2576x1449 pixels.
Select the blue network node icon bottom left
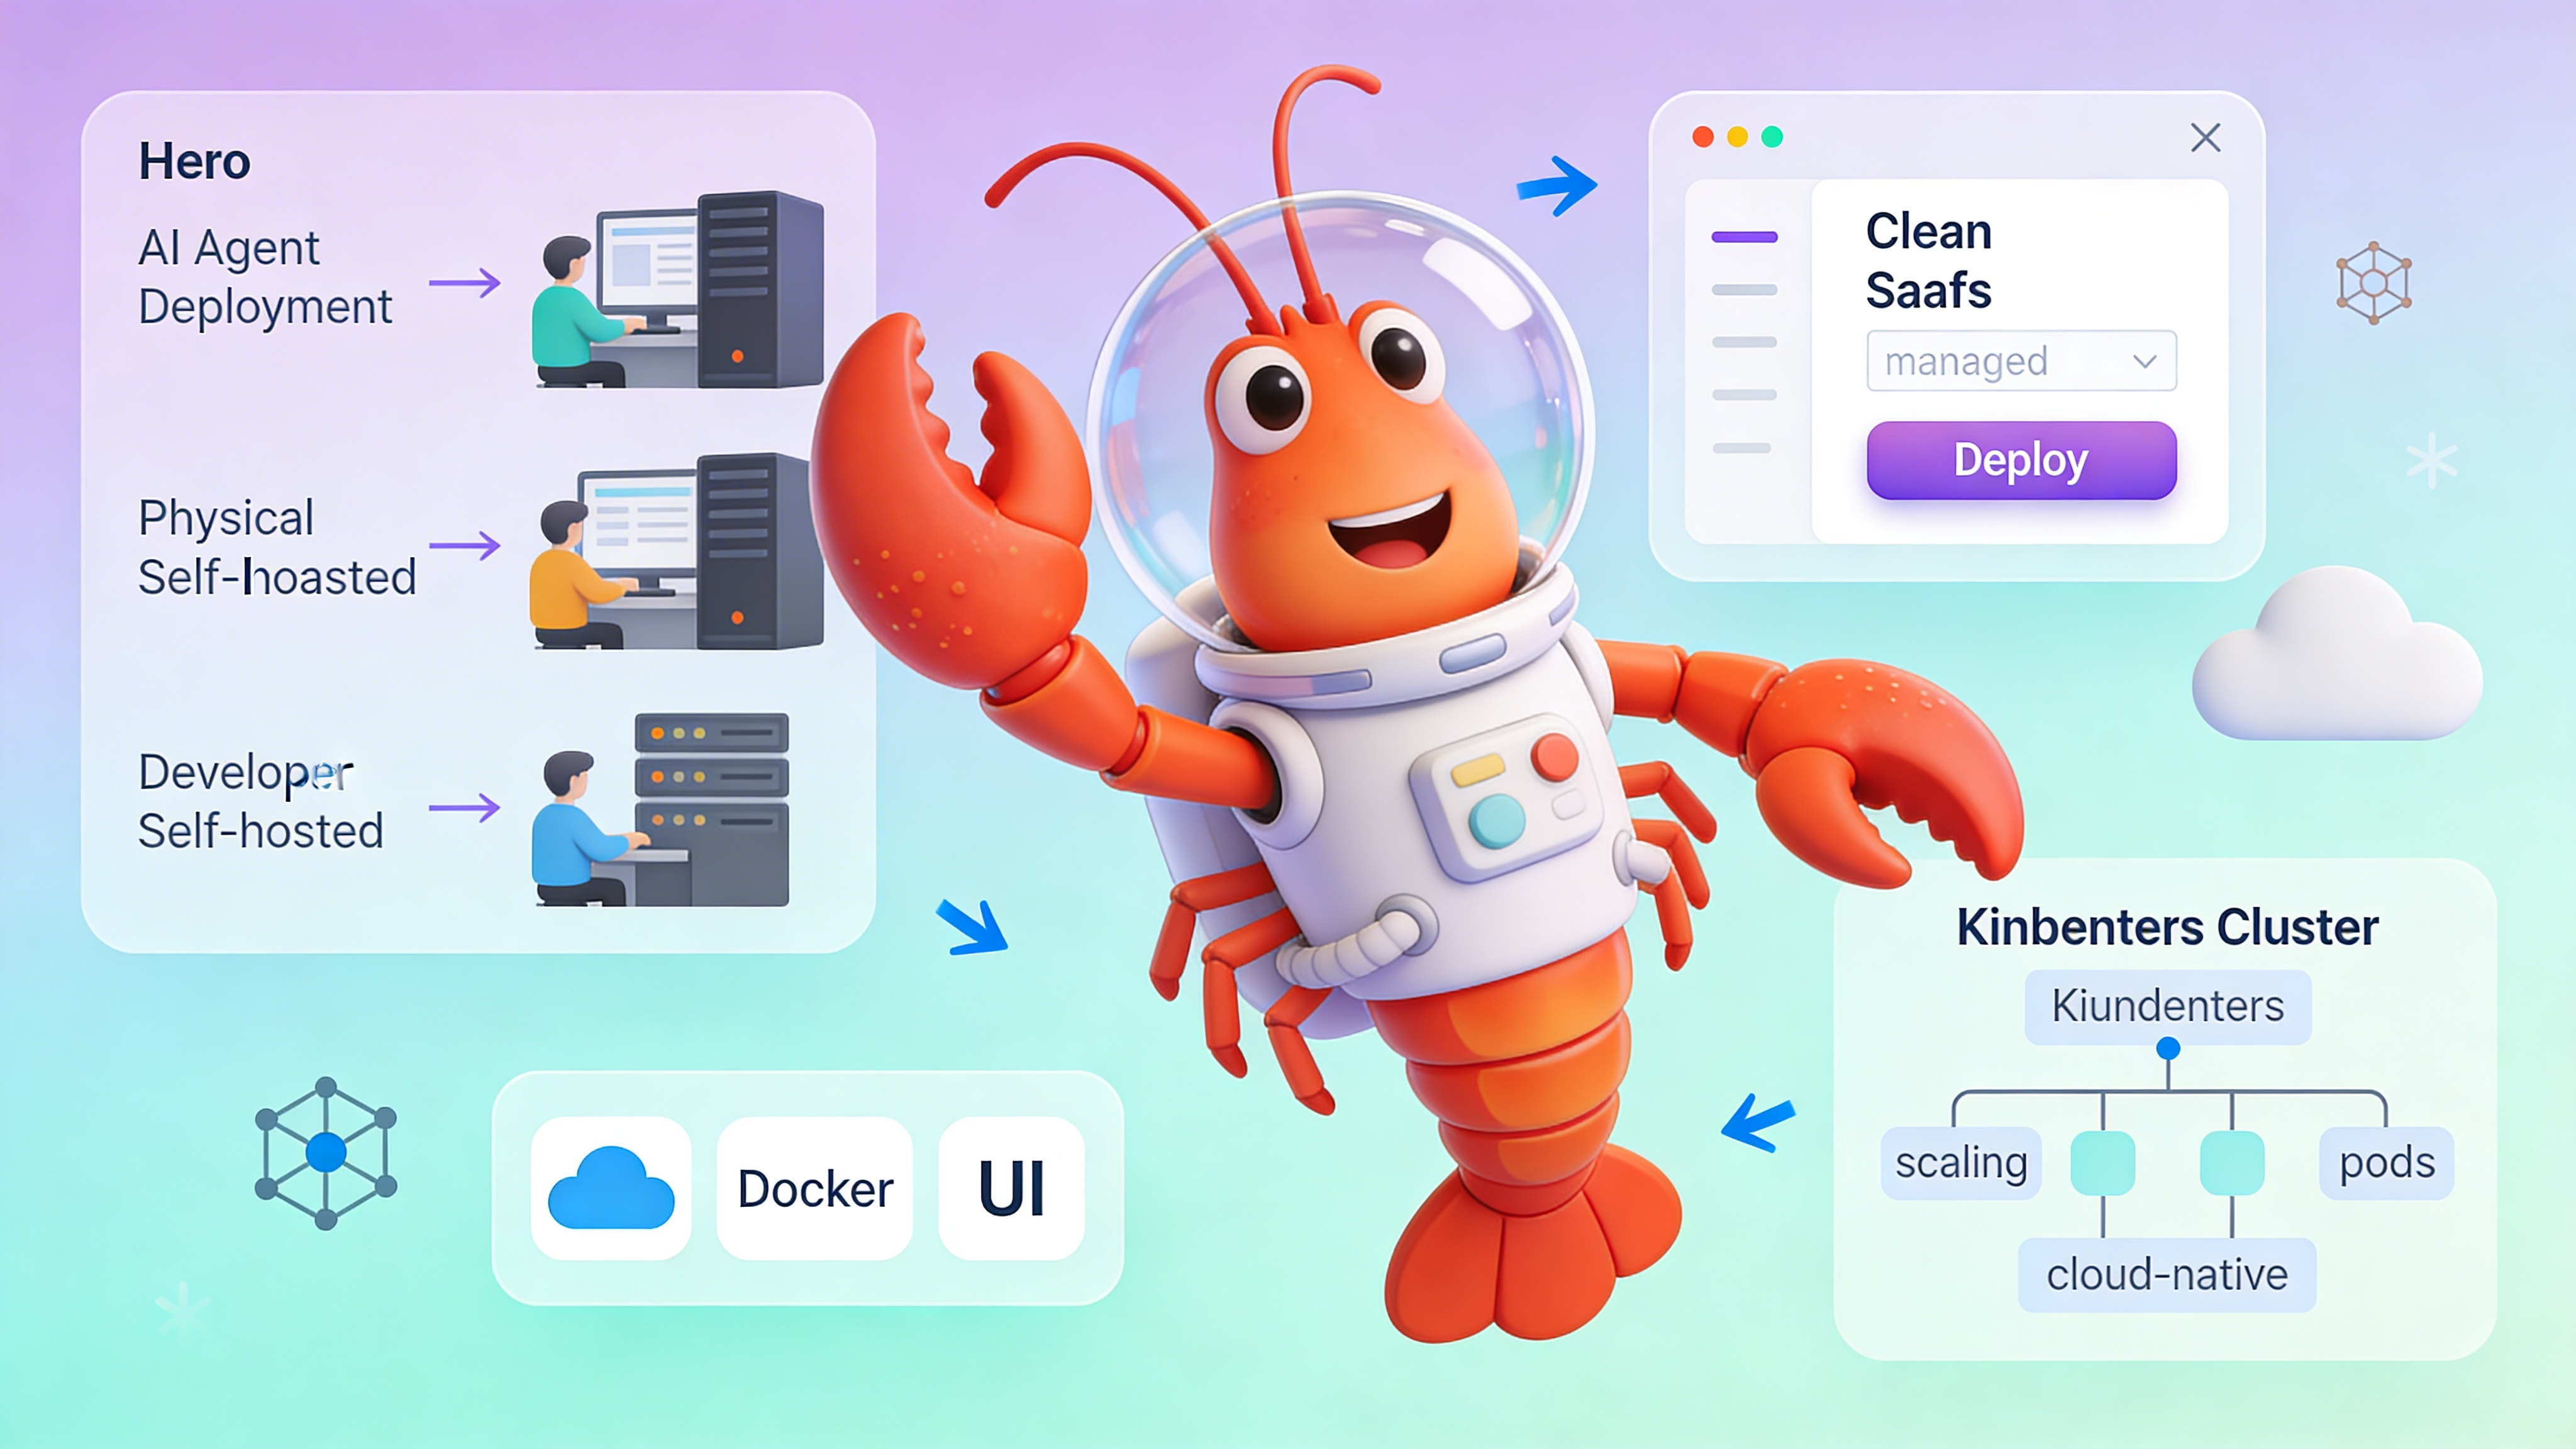(327, 1152)
